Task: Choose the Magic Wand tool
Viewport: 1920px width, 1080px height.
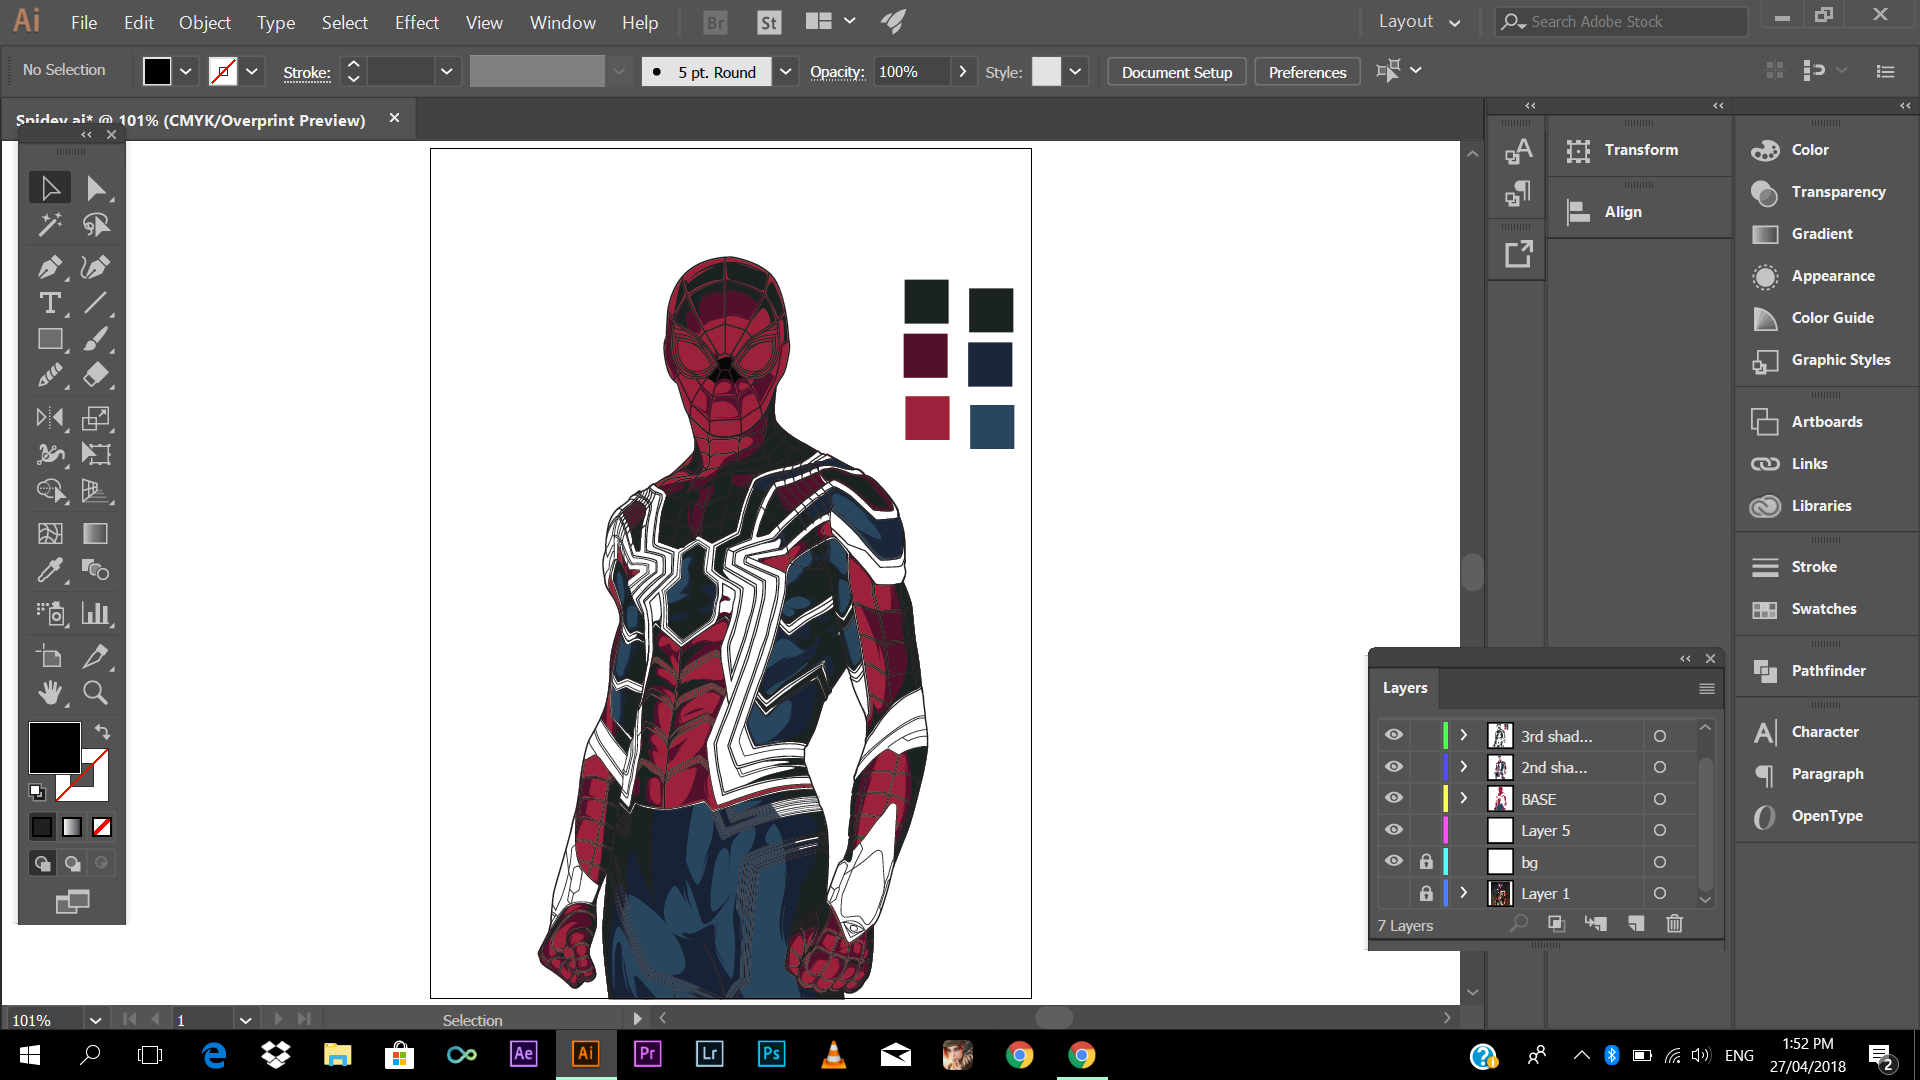Action: 50,225
